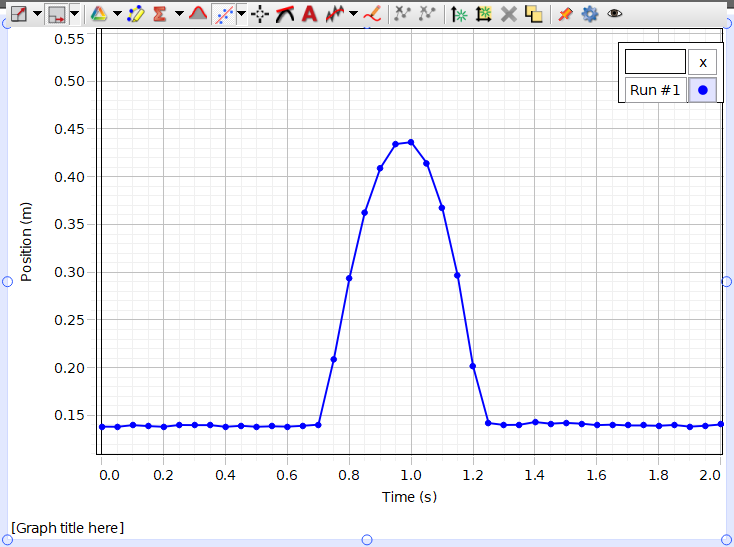Viewport: 734px width, 547px height.
Task: Click the blue dot swatch for Run #1
Action: 703,90
